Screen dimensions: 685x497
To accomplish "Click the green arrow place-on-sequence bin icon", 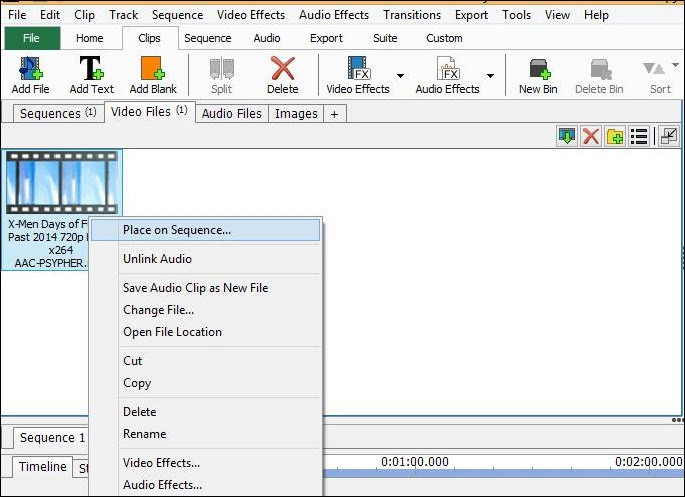I will (x=567, y=136).
